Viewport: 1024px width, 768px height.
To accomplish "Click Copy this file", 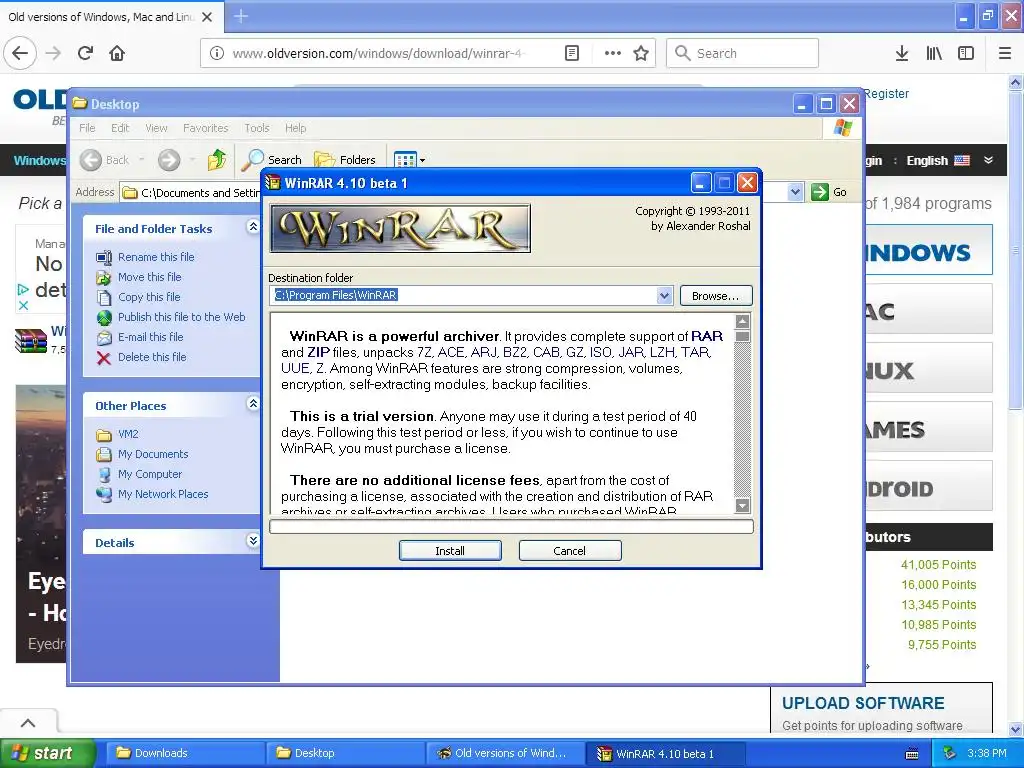I will (x=149, y=297).
